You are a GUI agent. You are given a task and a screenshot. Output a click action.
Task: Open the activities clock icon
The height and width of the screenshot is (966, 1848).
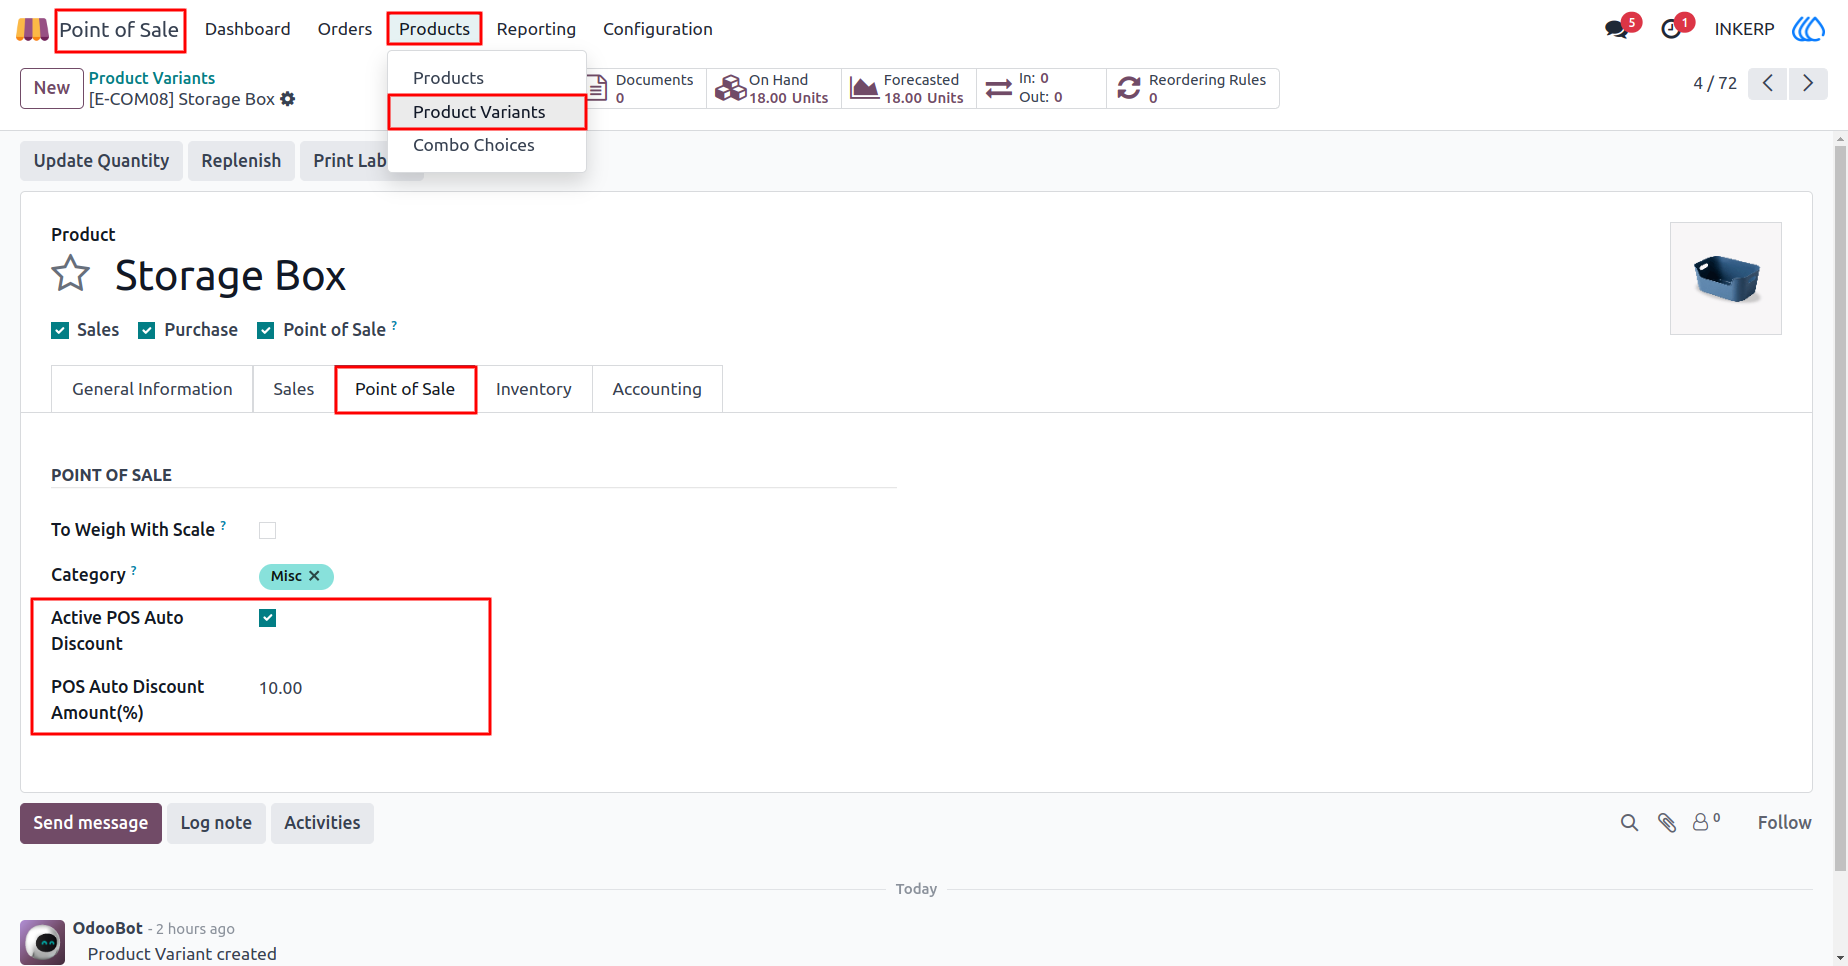(1671, 29)
